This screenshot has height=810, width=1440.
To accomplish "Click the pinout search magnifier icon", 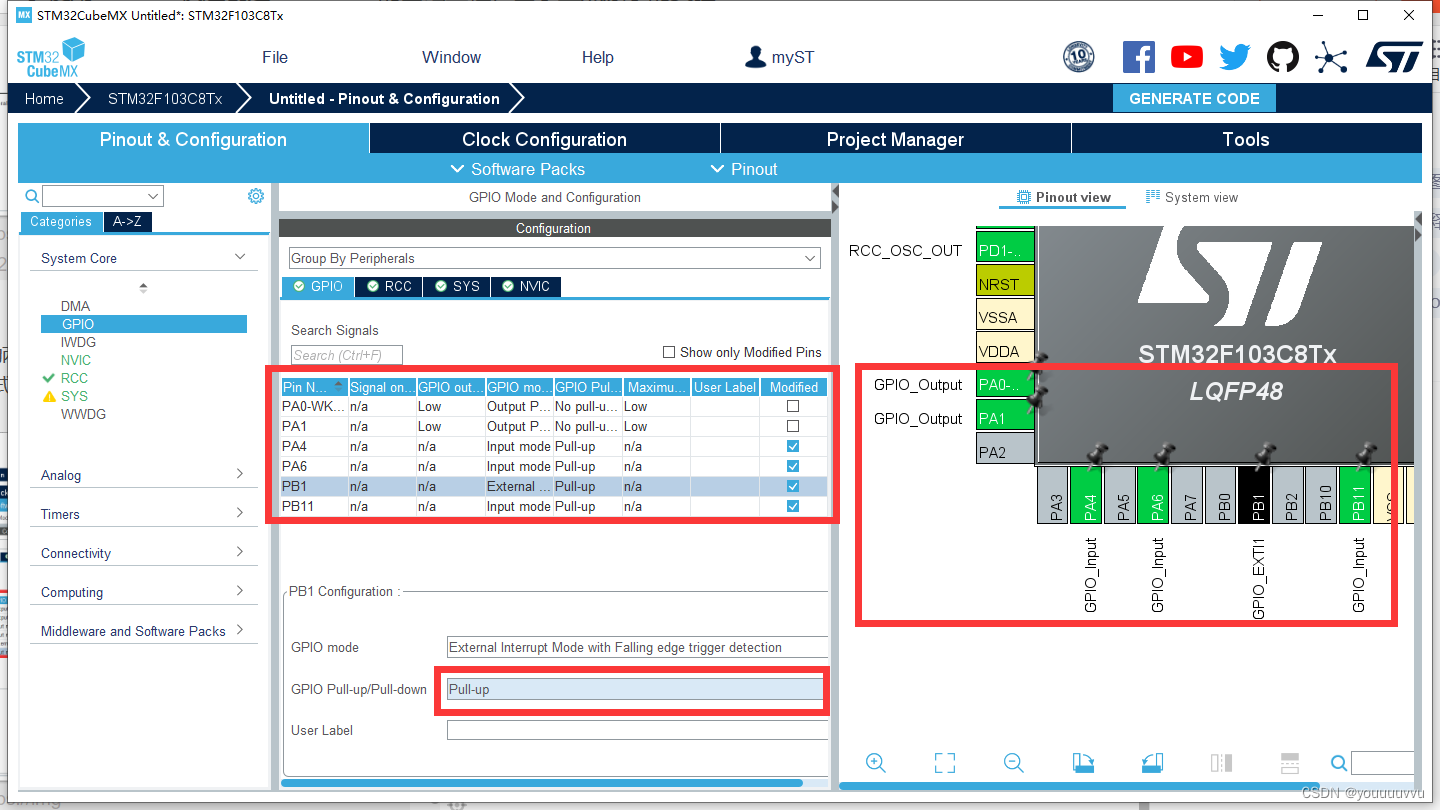I will tap(1339, 763).
